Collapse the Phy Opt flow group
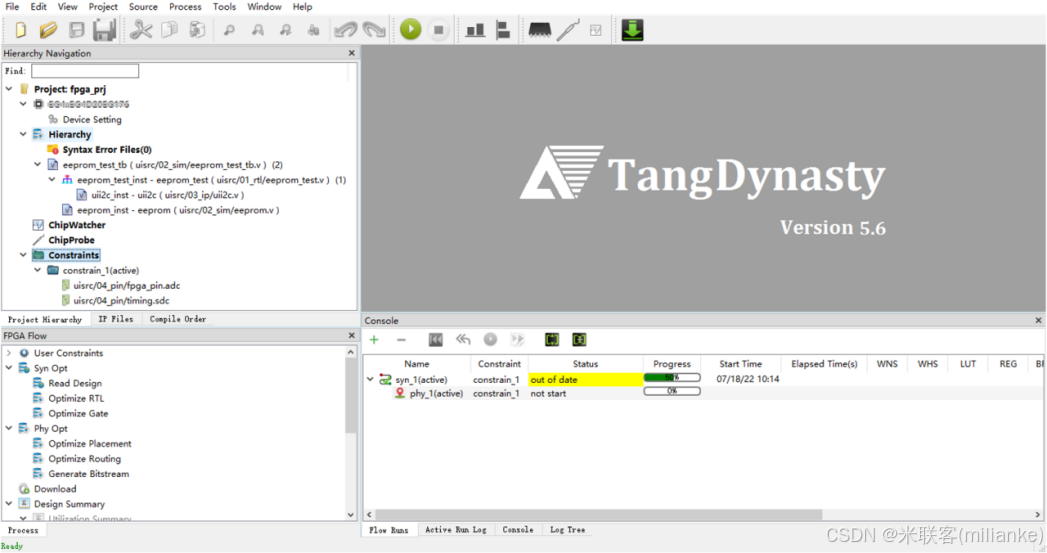The height and width of the screenshot is (553, 1047). (x=9, y=428)
